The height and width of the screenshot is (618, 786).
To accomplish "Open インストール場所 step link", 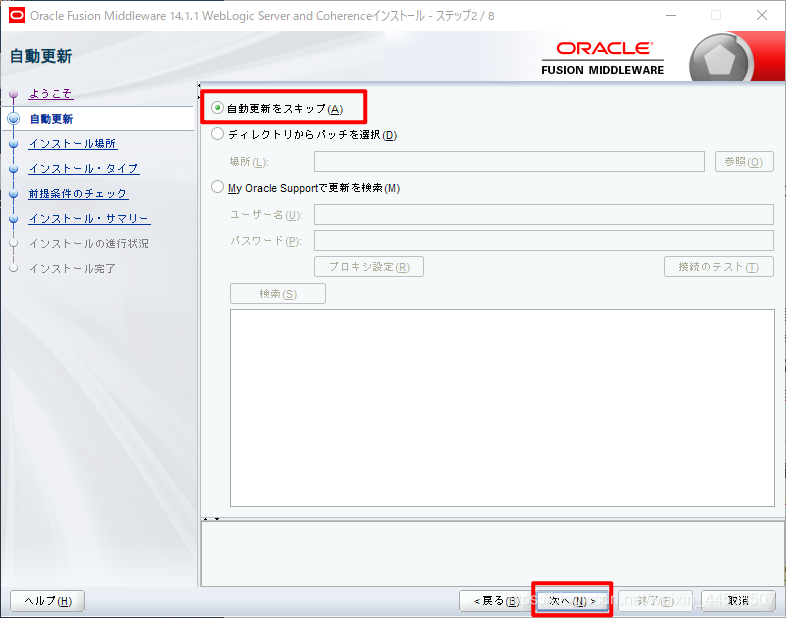I will coord(73,144).
